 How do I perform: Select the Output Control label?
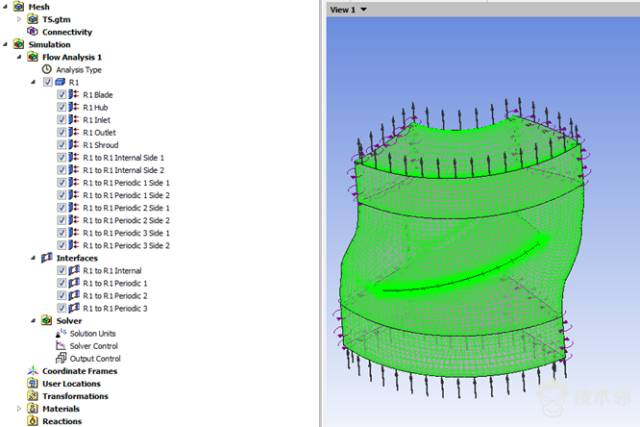pos(95,359)
